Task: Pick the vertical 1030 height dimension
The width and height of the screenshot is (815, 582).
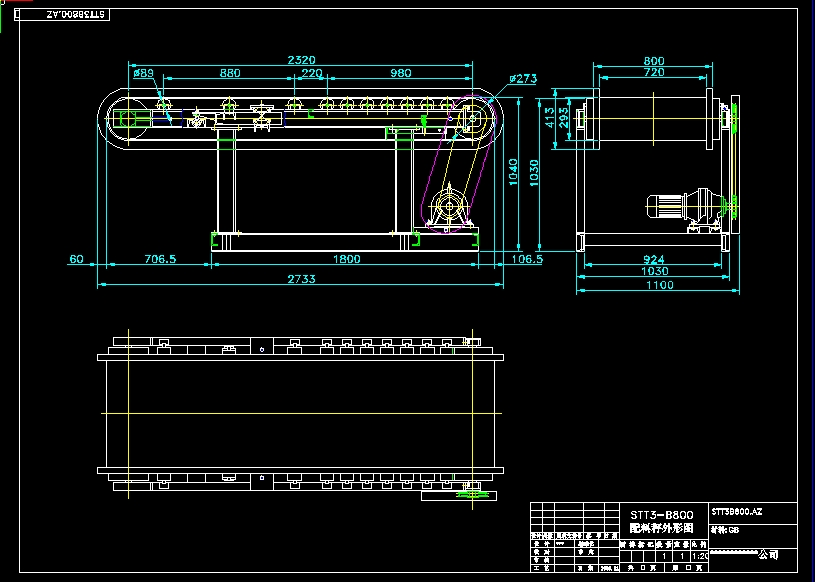Action: pyautogui.click(x=534, y=172)
